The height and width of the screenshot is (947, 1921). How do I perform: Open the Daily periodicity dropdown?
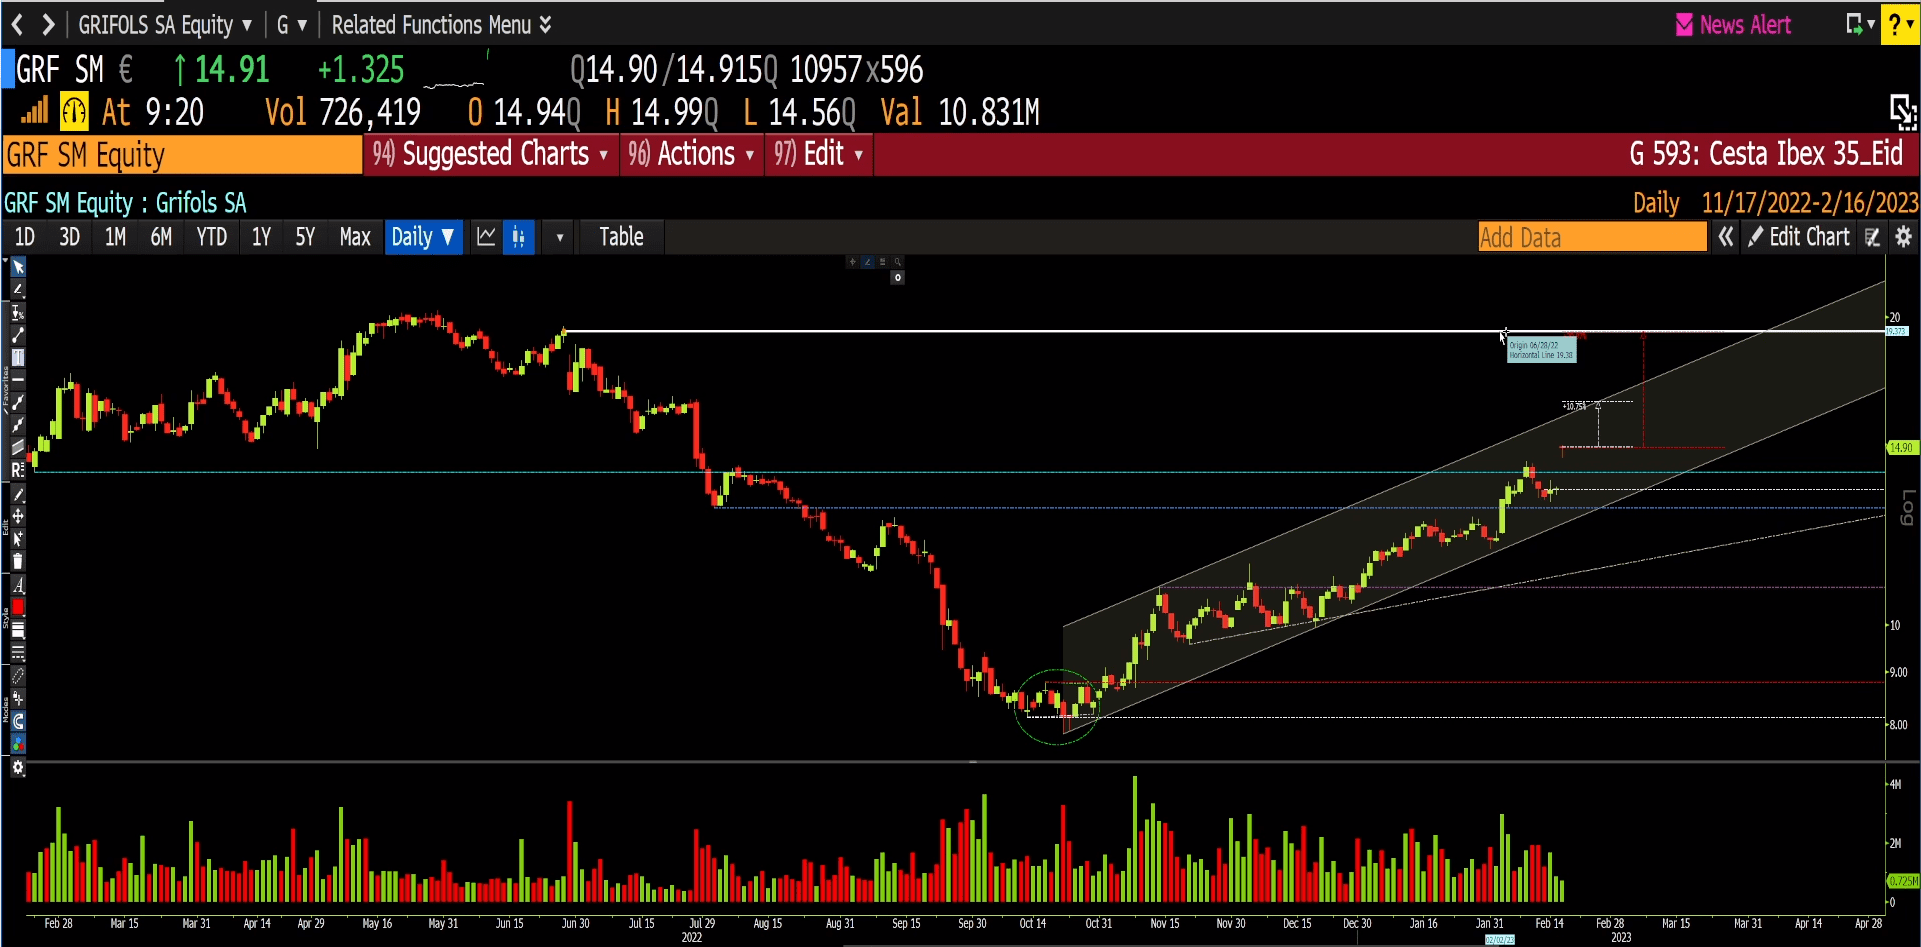coord(423,237)
